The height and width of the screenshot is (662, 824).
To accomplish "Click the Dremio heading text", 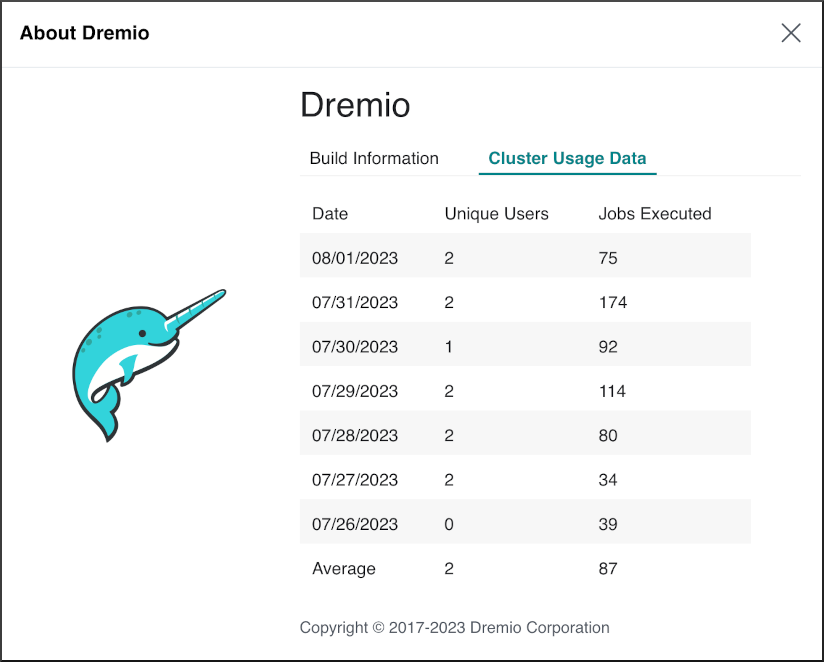I will click(355, 106).
